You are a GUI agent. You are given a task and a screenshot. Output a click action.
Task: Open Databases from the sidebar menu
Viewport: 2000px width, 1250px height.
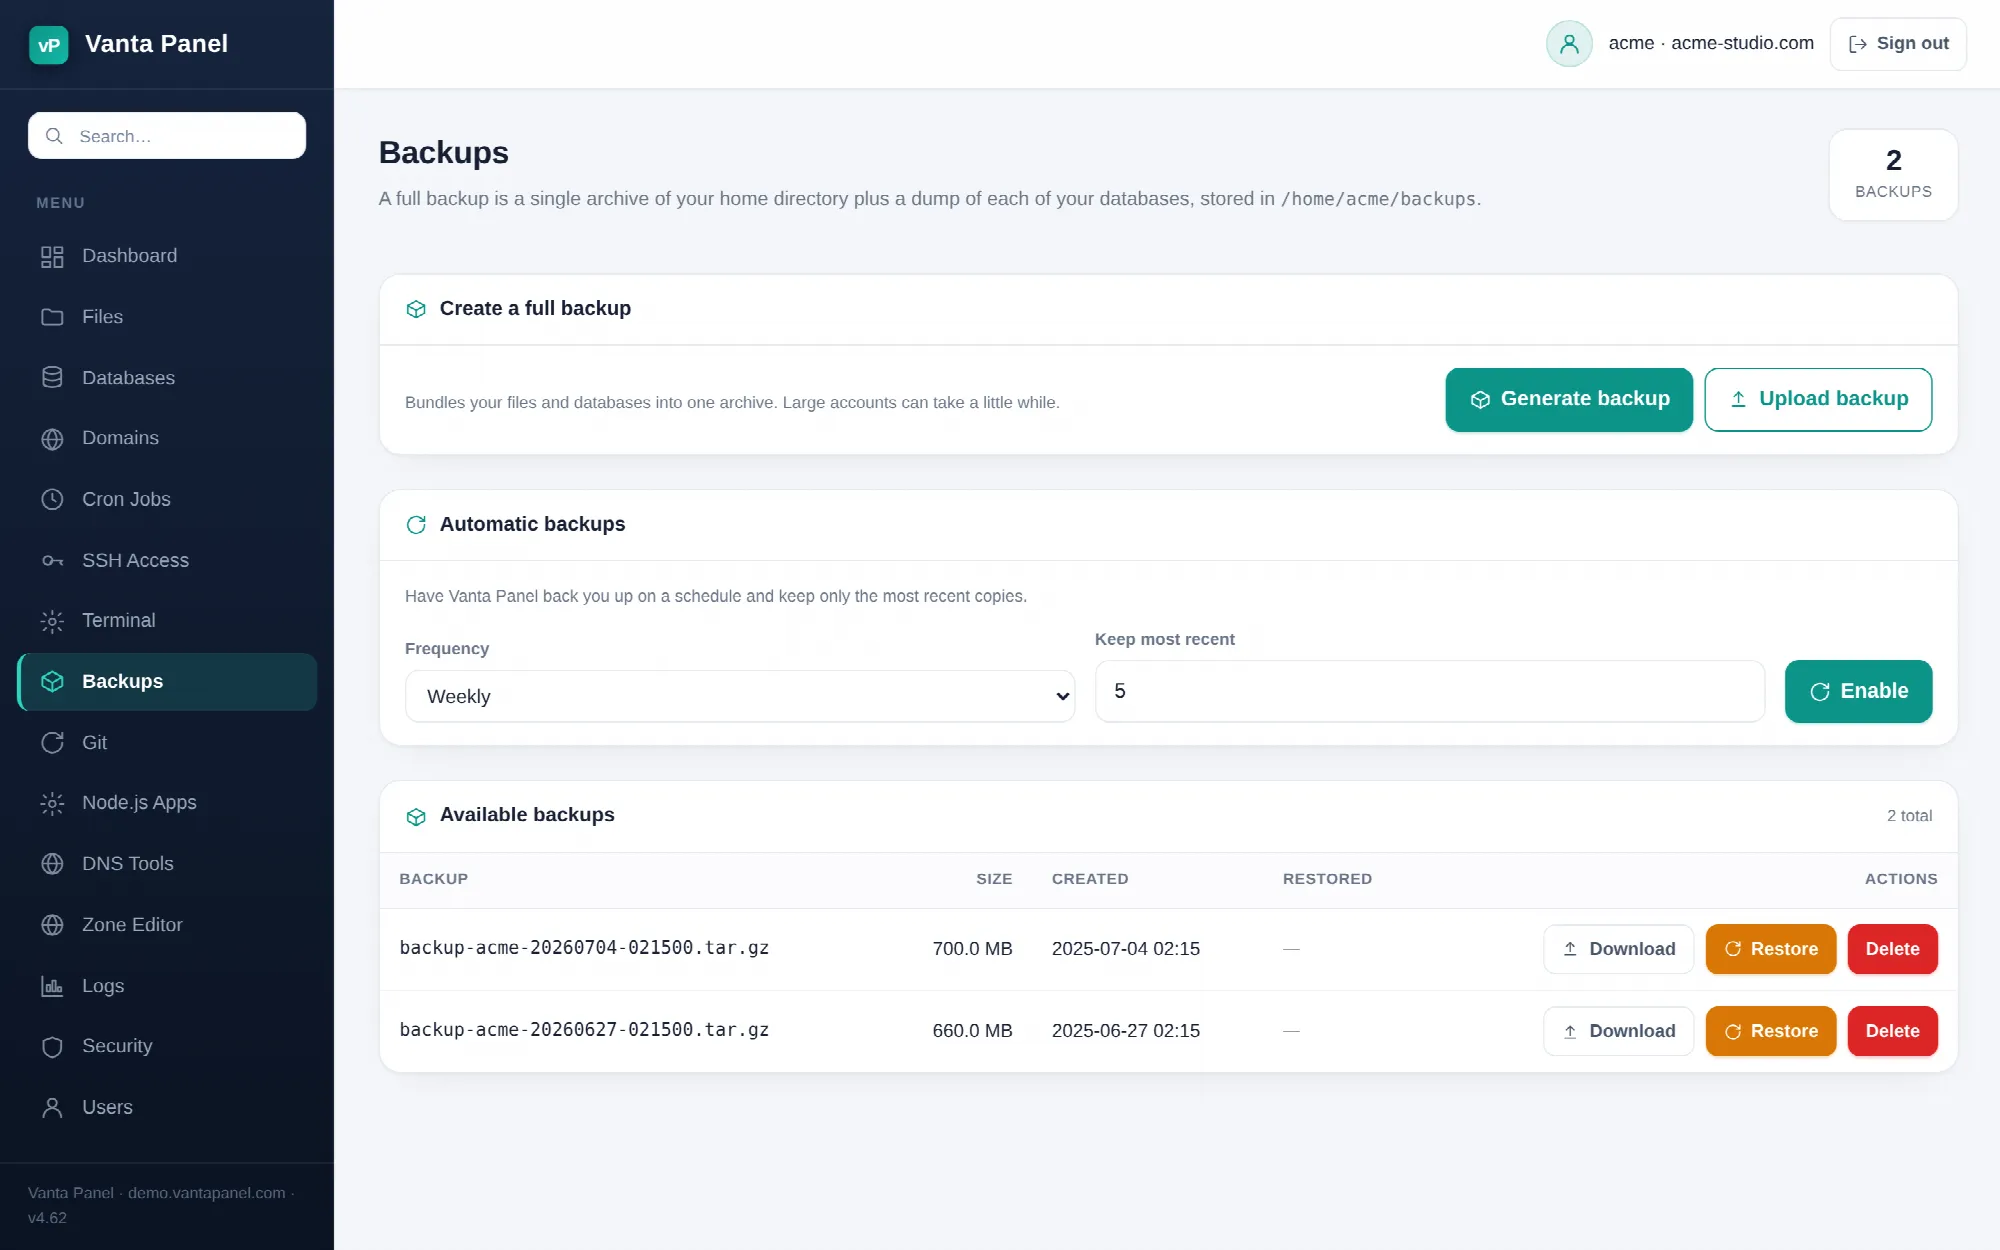[x=167, y=378]
